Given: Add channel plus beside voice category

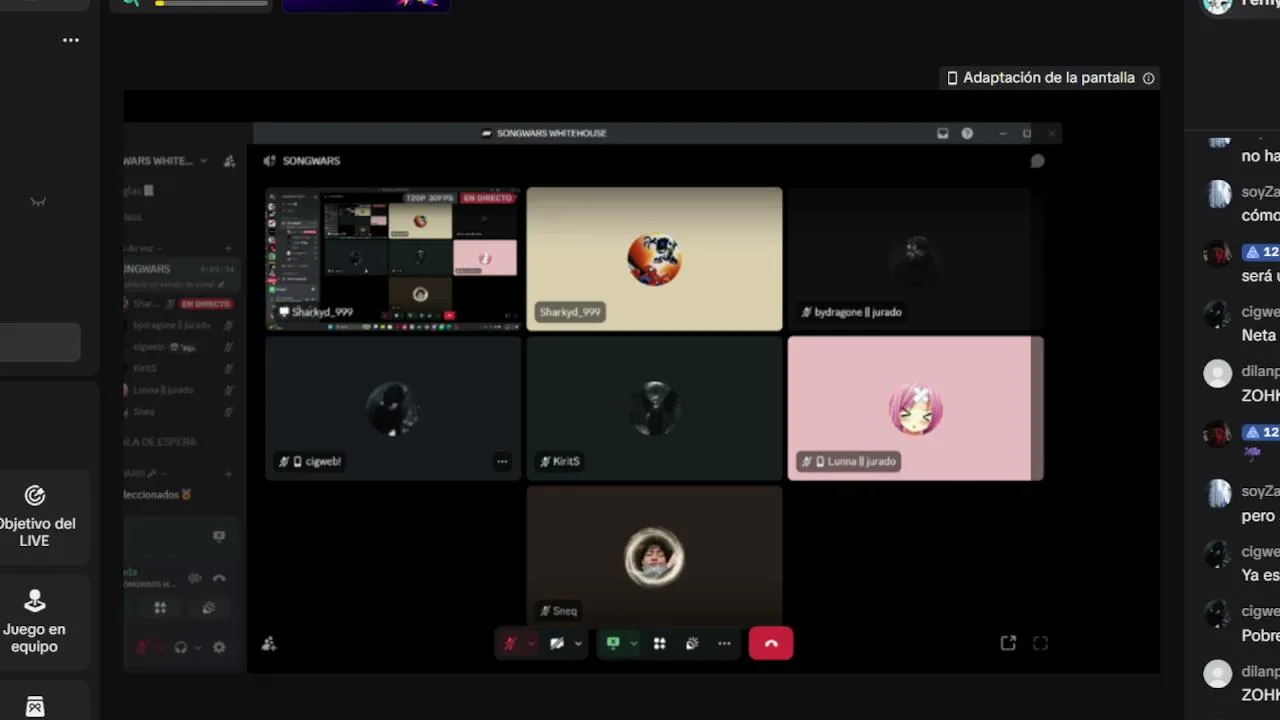Looking at the screenshot, I should pos(228,248).
